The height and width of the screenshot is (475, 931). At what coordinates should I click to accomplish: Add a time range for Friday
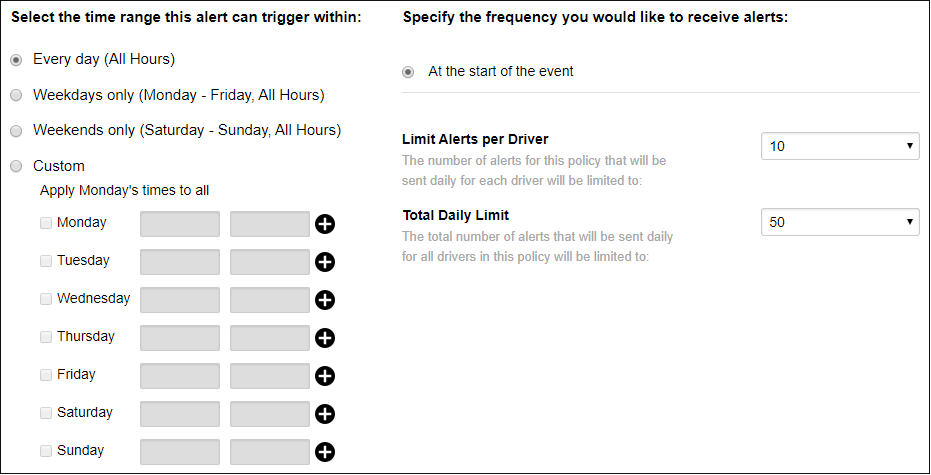coord(325,376)
